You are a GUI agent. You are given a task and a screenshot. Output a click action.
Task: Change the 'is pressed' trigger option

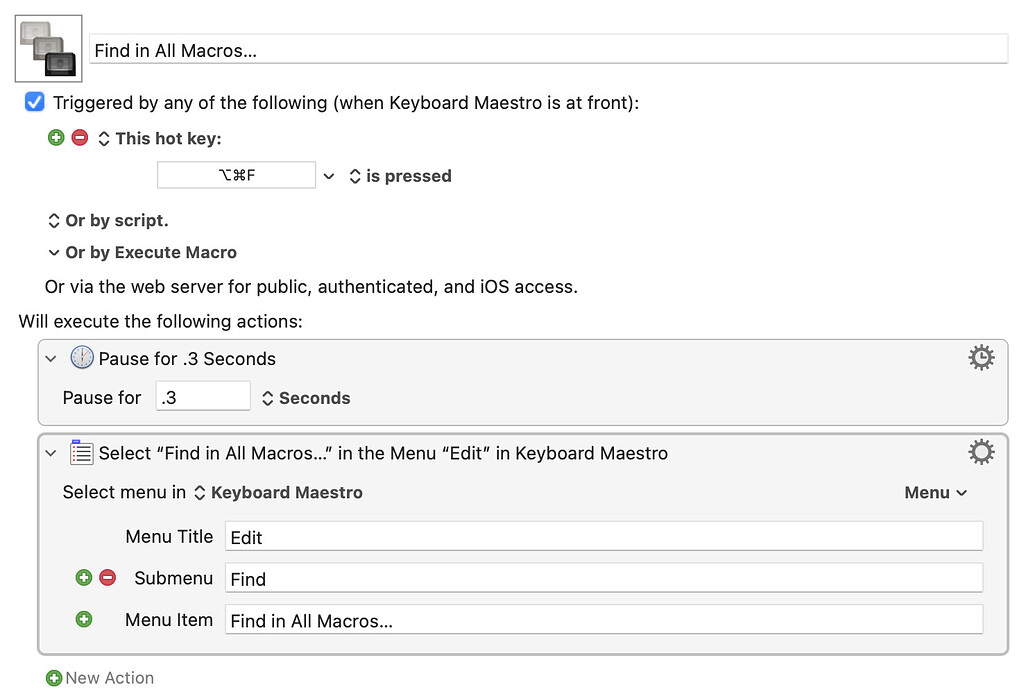tap(400, 176)
